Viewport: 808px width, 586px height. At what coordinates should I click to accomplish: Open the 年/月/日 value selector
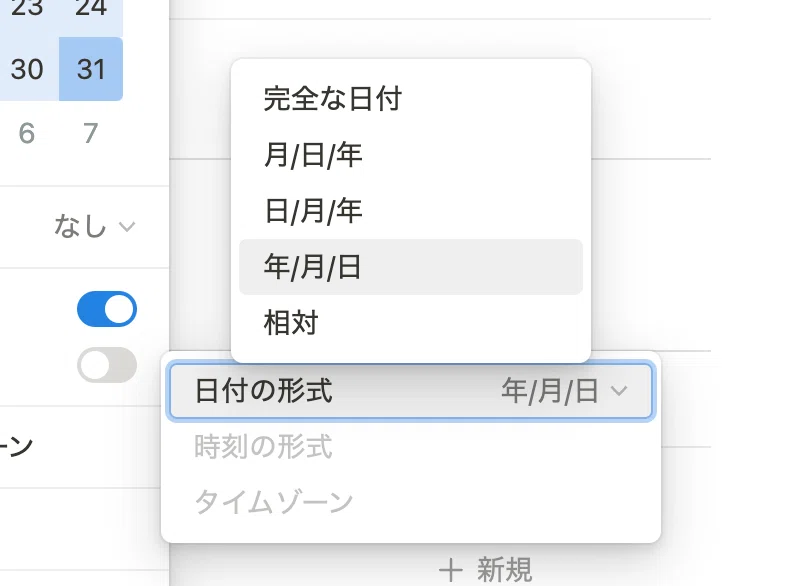pyautogui.click(x=564, y=391)
